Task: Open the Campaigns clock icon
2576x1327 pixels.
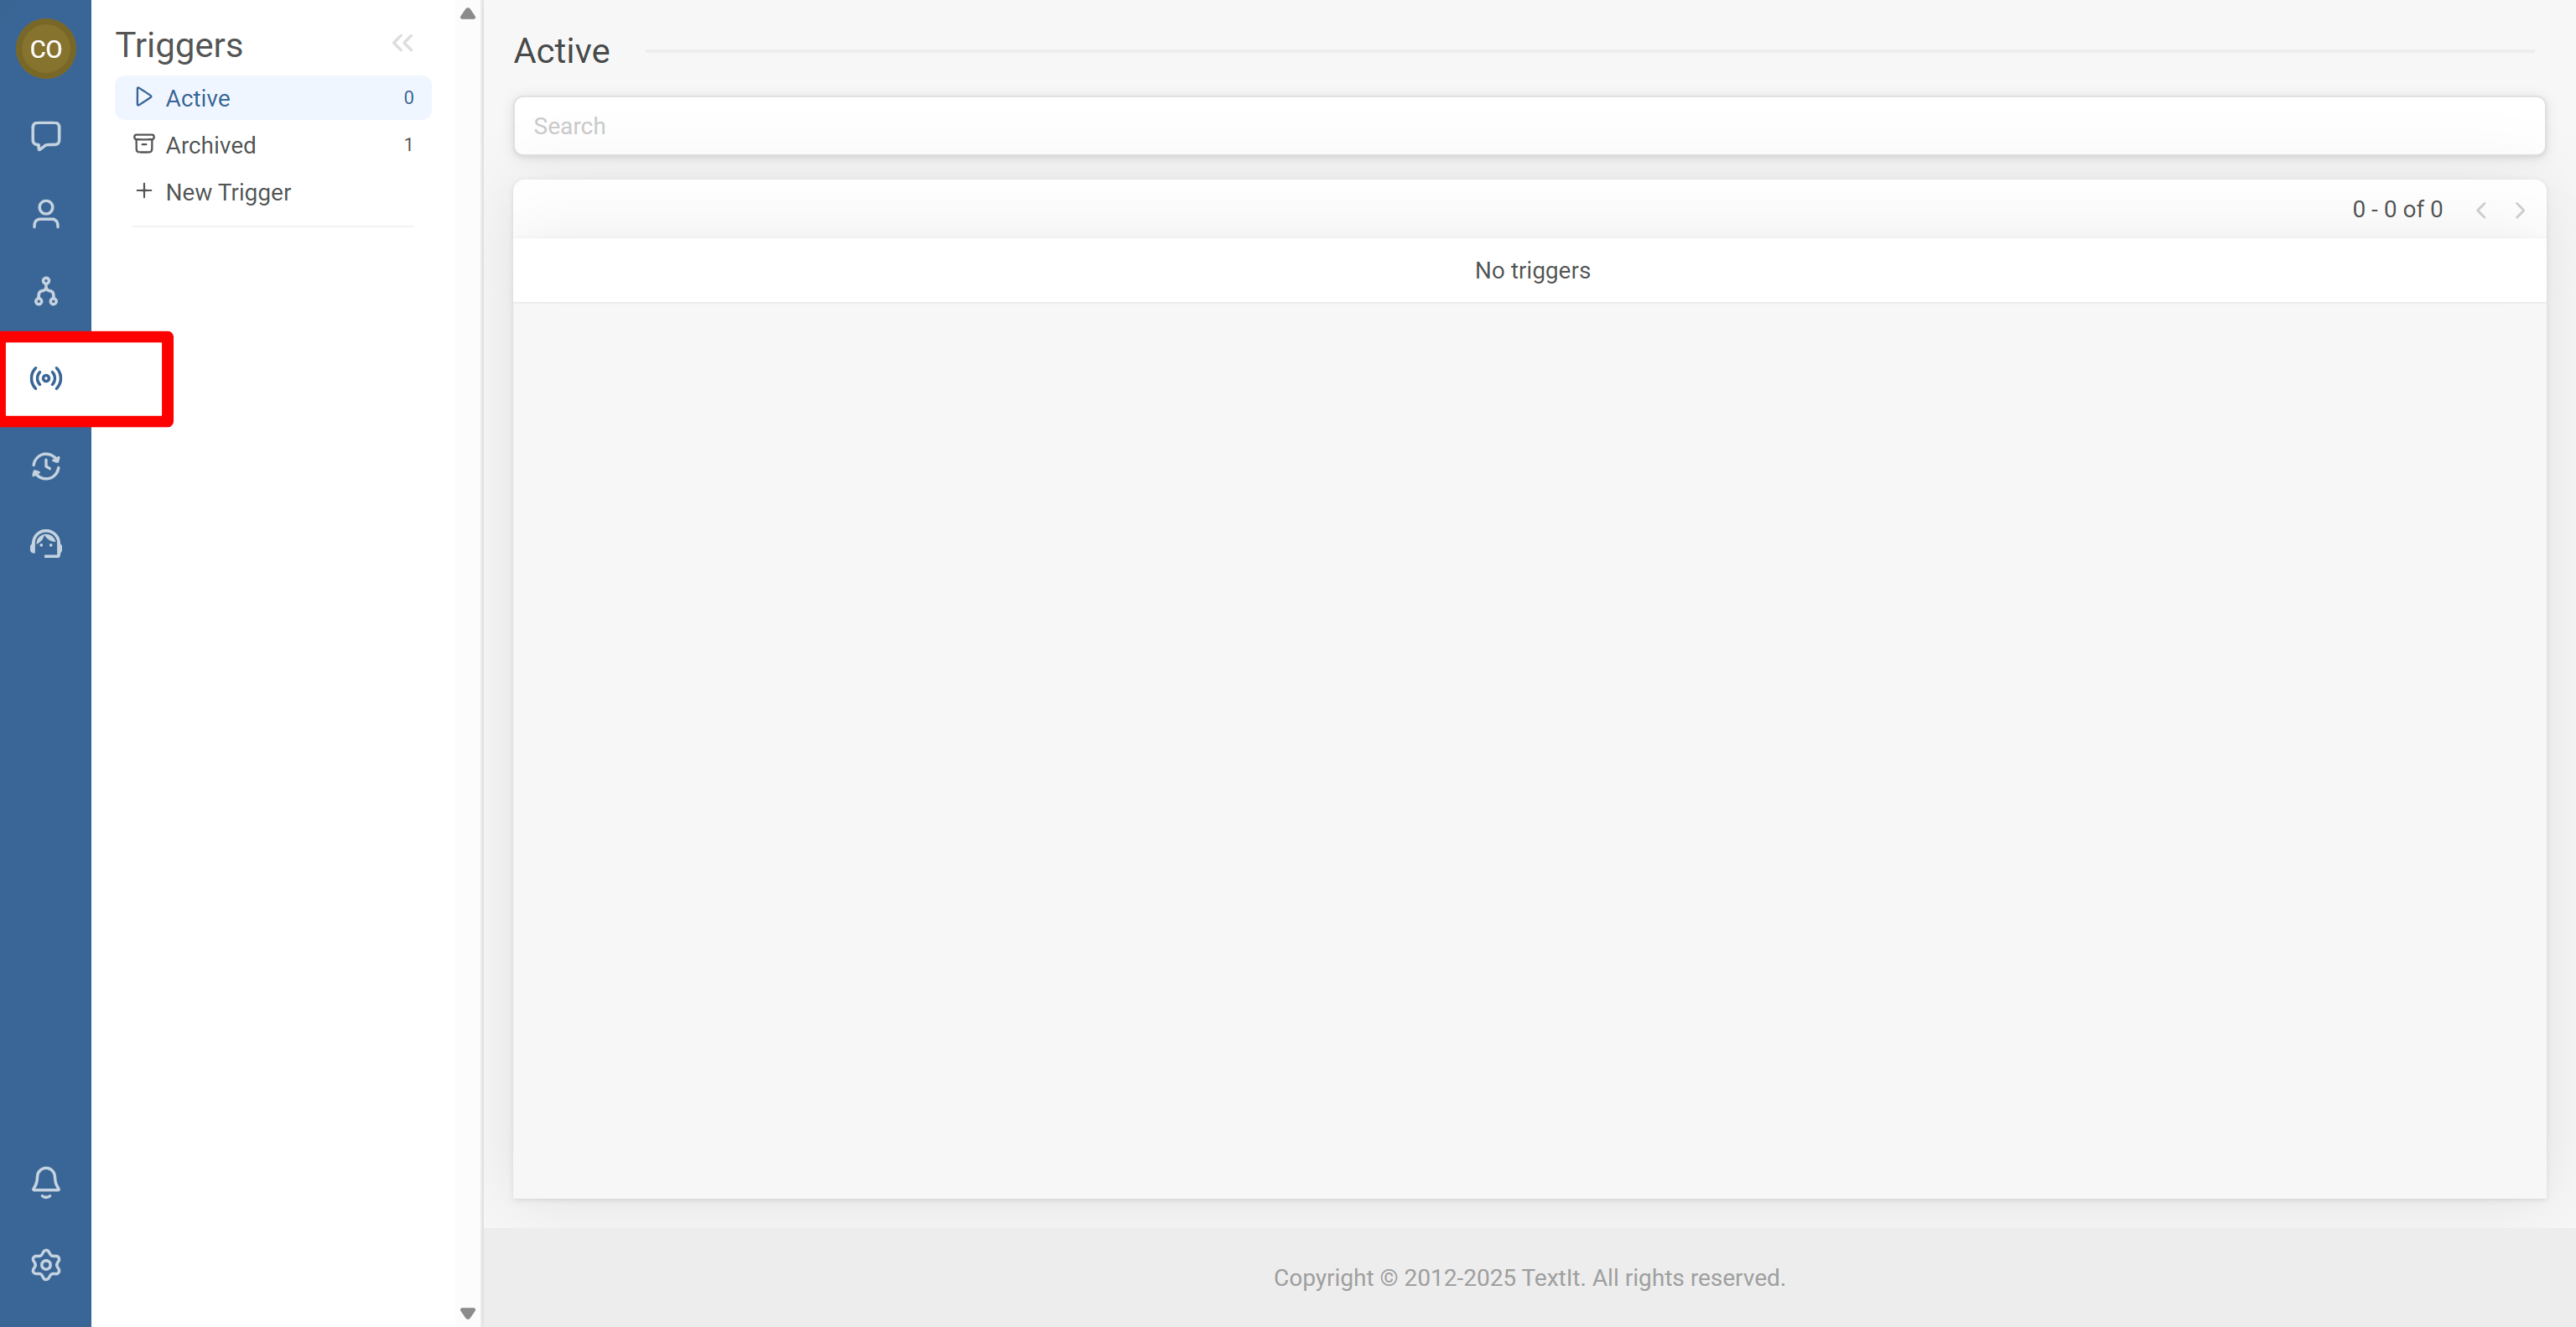Action: (45, 466)
